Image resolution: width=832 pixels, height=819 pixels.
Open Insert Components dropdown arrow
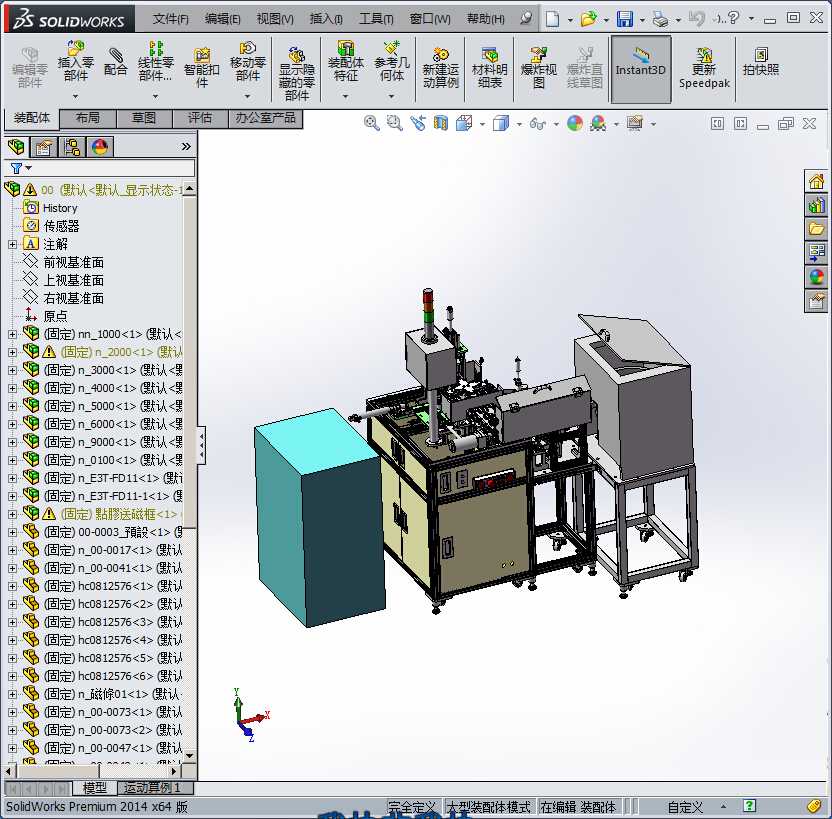pos(75,97)
